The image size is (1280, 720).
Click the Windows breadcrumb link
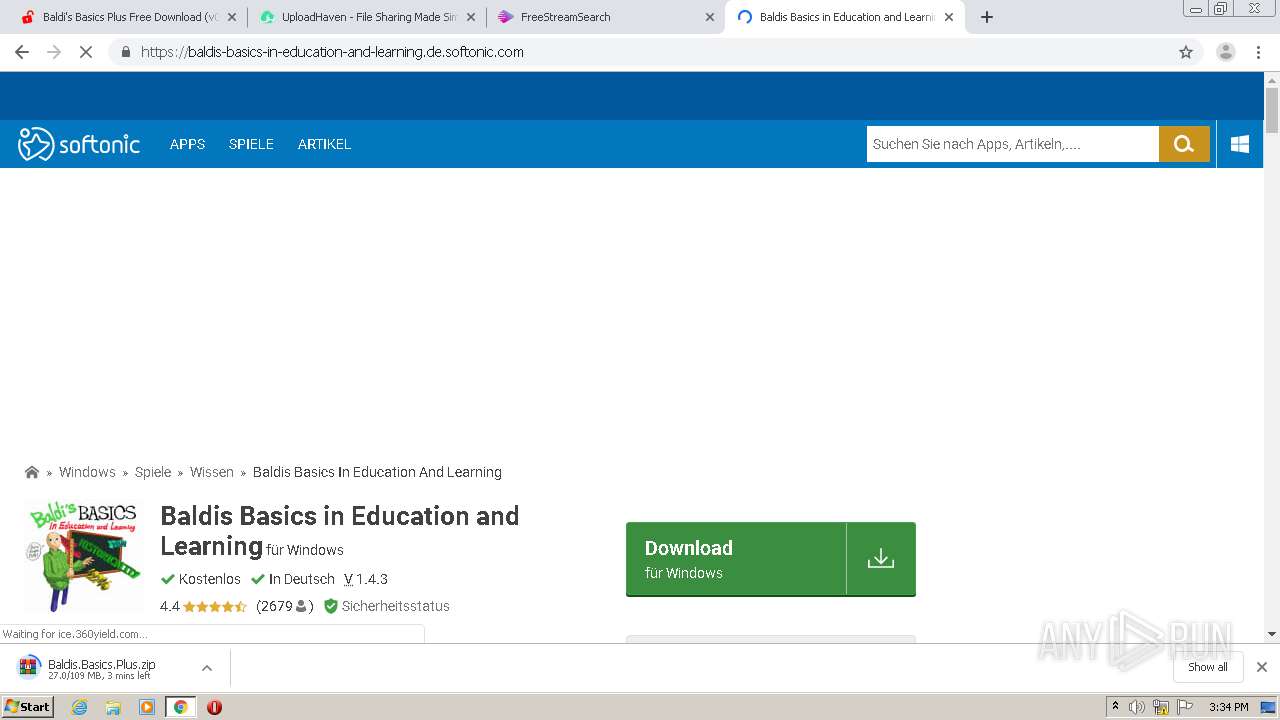[x=87, y=472]
